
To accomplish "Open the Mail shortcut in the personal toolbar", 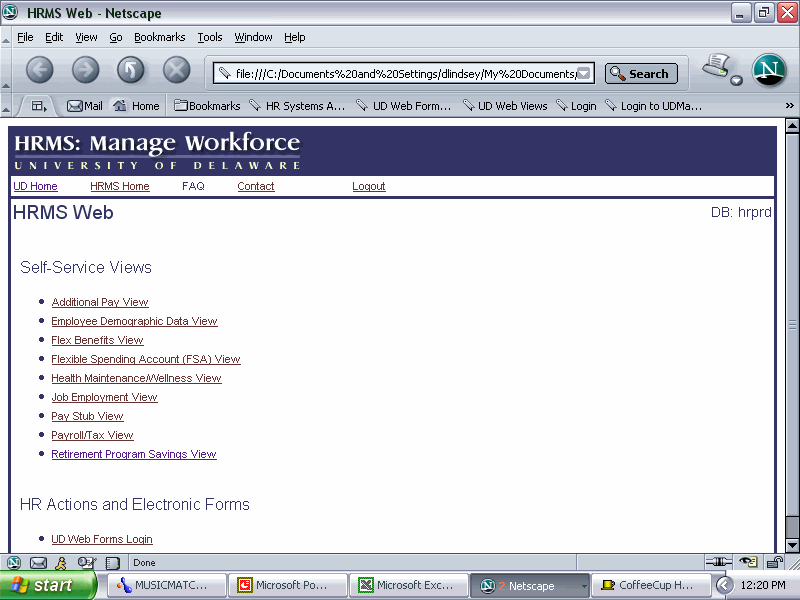I will (84, 106).
